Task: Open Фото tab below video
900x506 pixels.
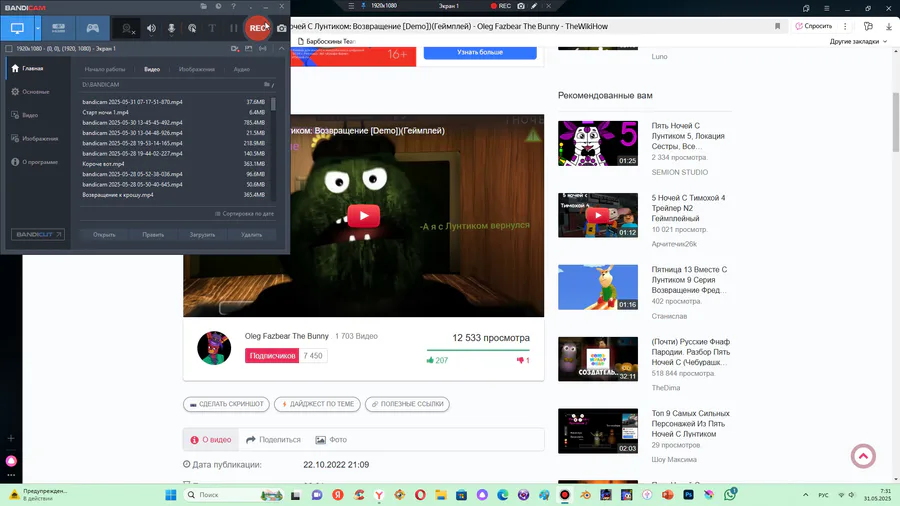Action: point(331,440)
